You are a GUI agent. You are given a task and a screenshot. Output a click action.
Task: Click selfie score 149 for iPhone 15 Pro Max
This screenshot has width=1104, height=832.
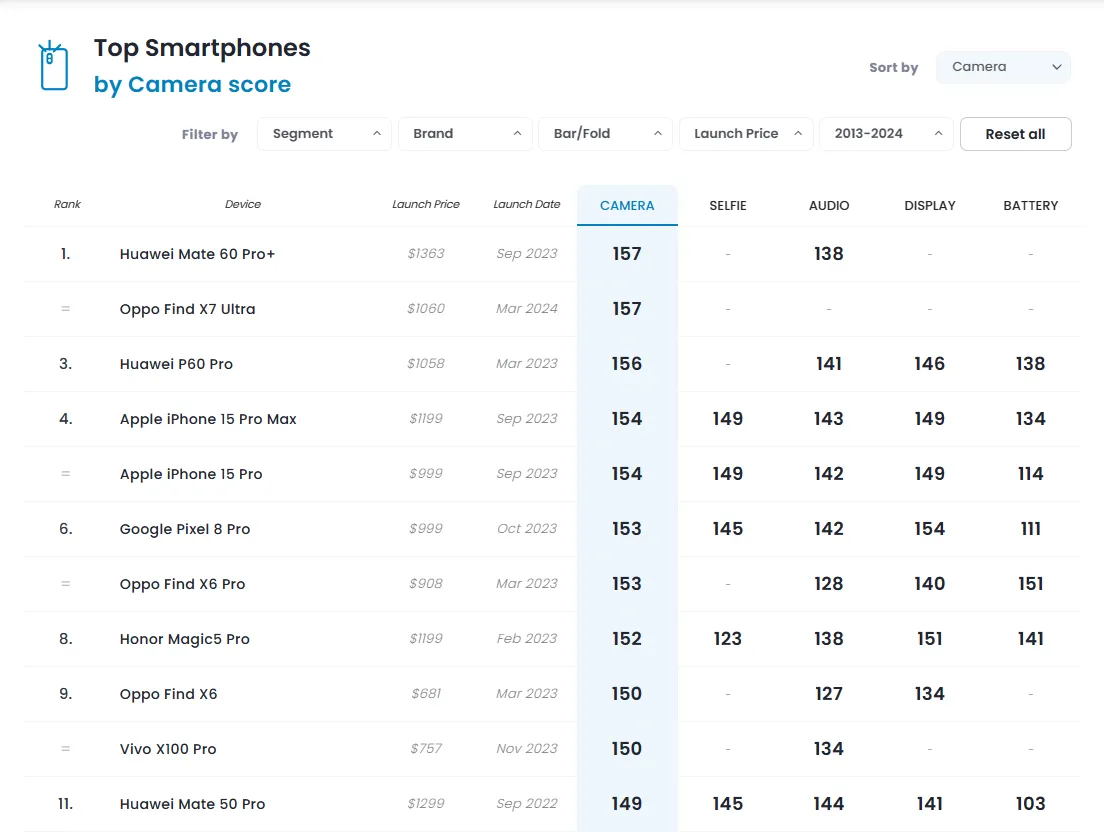pos(728,419)
